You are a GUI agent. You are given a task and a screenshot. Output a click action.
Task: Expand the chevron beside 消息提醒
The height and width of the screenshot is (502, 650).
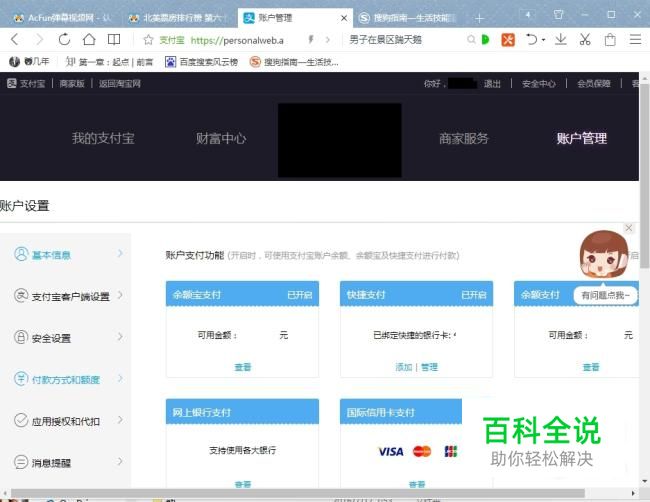click(x=120, y=461)
